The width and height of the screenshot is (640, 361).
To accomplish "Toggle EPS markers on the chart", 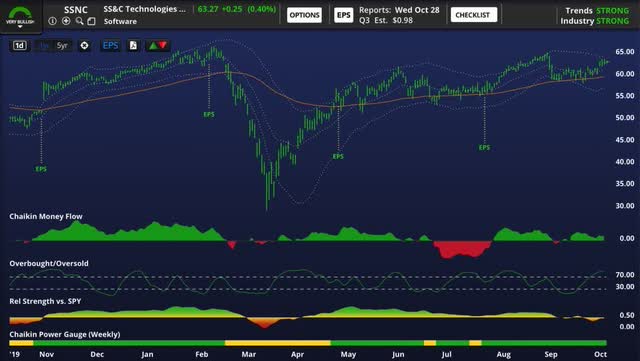I will click(x=110, y=45).
